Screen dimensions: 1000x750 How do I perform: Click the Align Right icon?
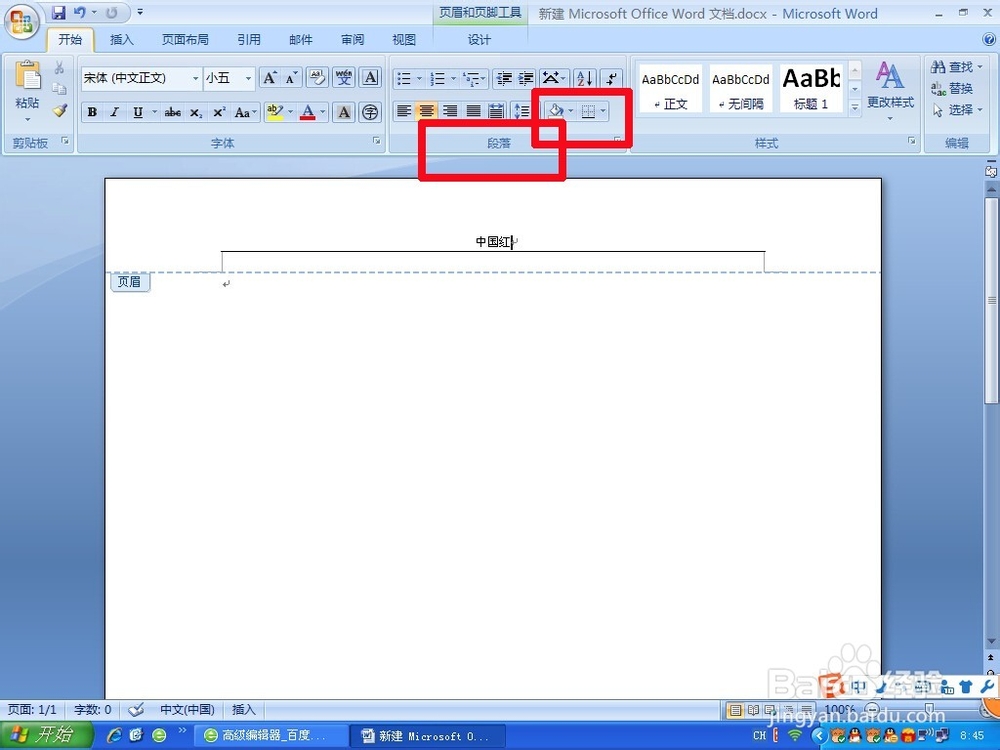point(450,111)
